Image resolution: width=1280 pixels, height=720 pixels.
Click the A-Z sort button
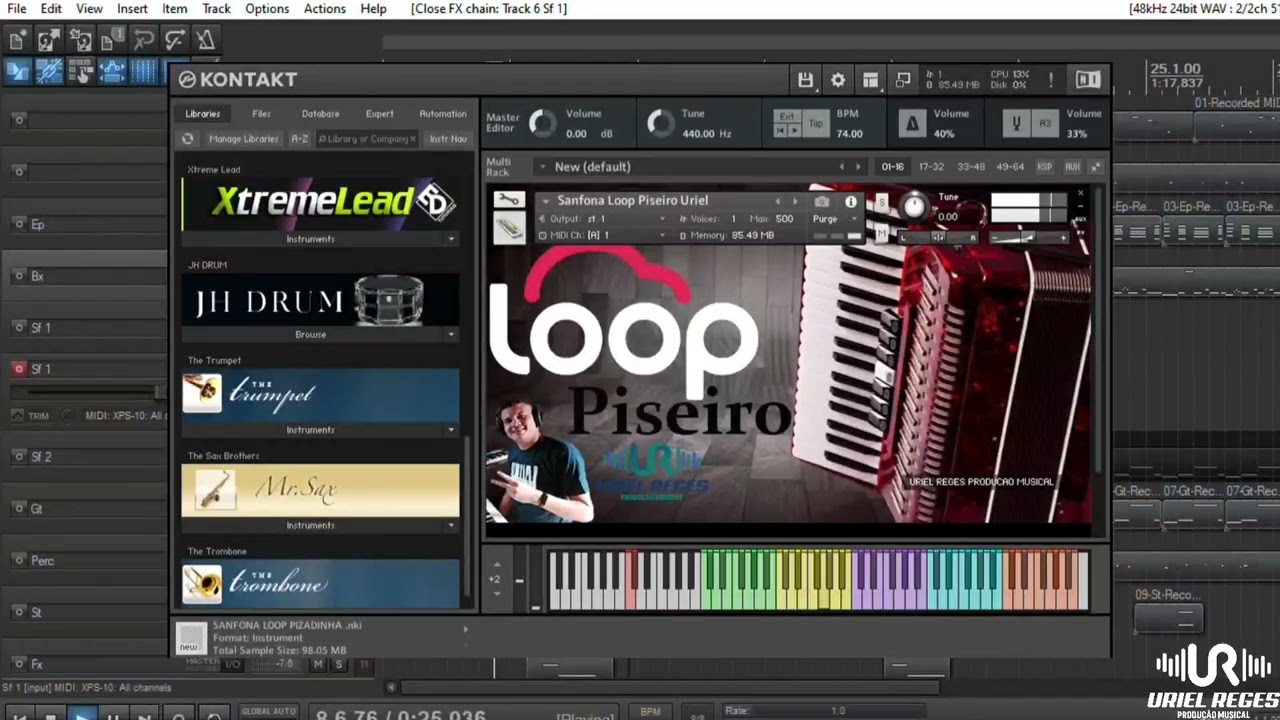[x=299, y=139]
